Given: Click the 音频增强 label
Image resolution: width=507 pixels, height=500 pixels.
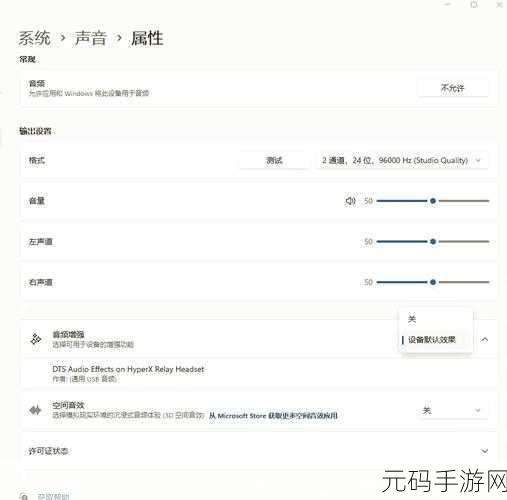Looking at the screenshot, I should [x=68, y=334].
